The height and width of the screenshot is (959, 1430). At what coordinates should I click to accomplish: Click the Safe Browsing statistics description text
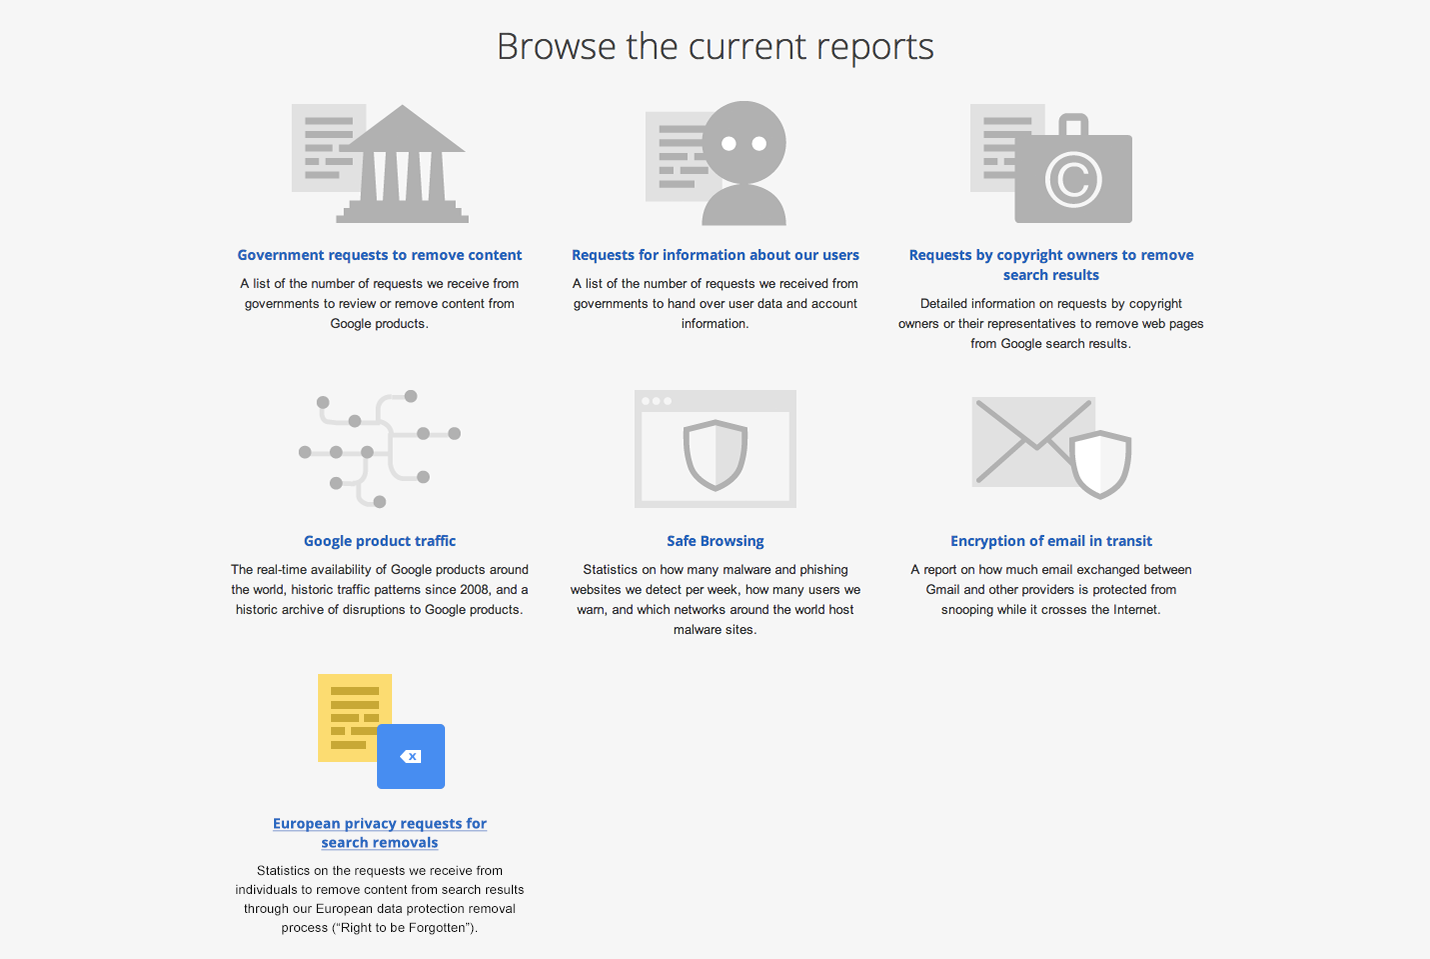click(x=715, y=599)
